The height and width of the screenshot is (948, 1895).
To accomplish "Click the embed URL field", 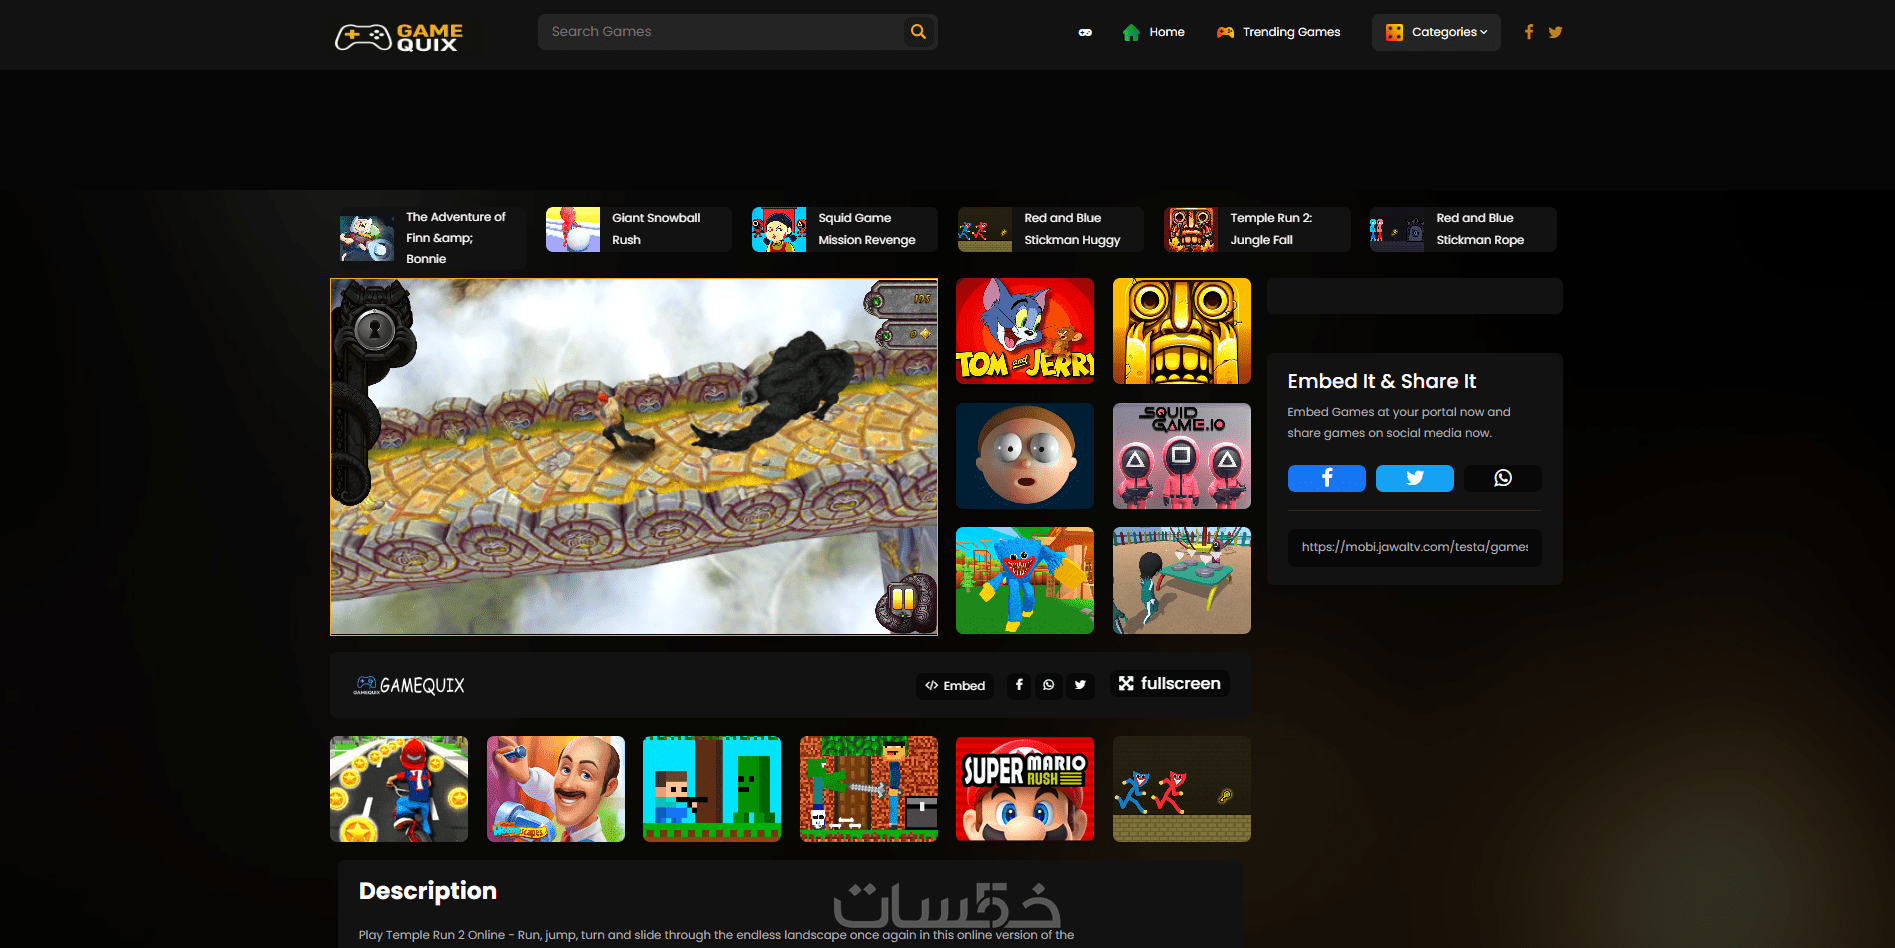I will pyautogui.click(x=1414, y=547).
